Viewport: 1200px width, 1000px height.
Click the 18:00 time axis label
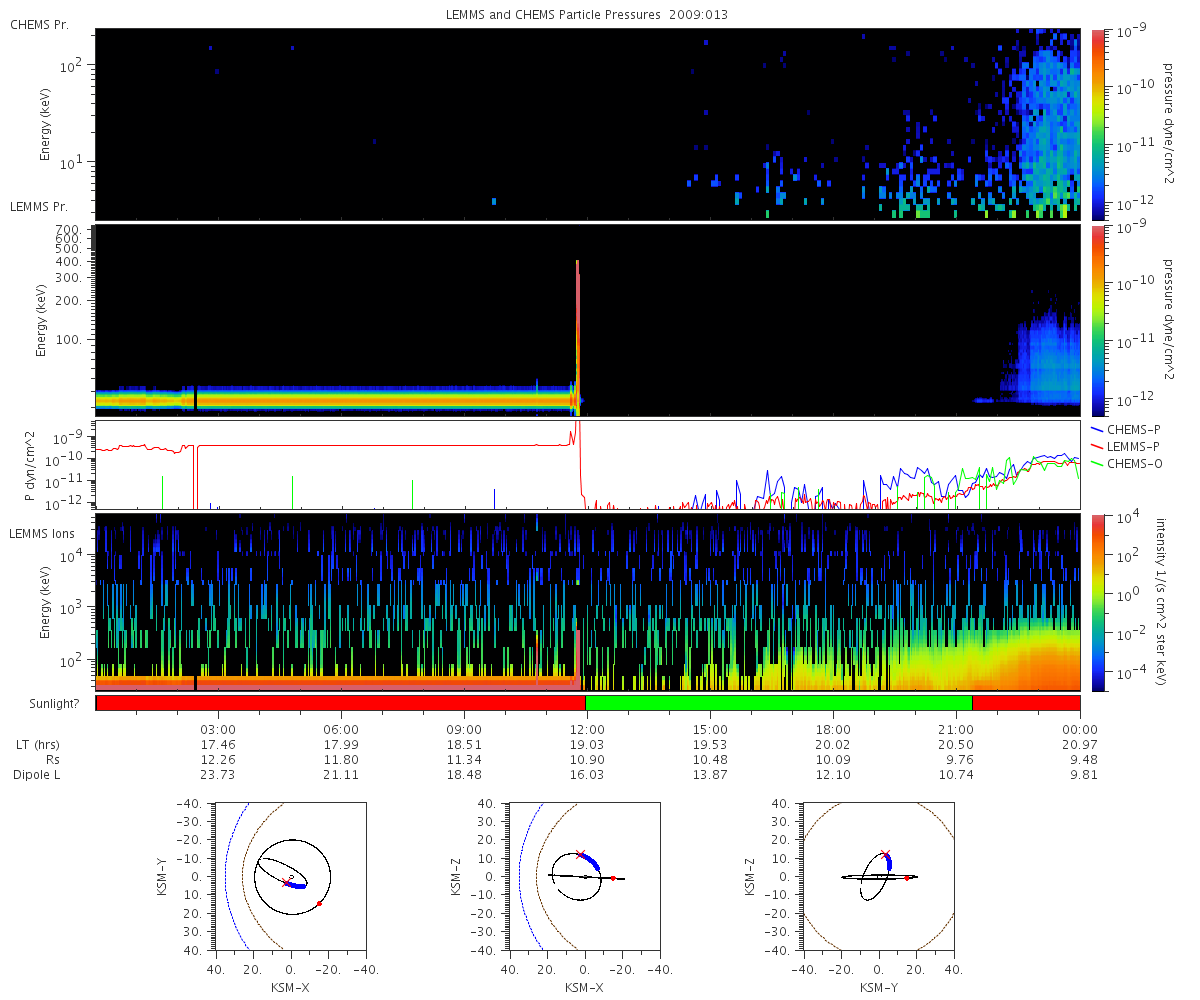tap(833, 729)
